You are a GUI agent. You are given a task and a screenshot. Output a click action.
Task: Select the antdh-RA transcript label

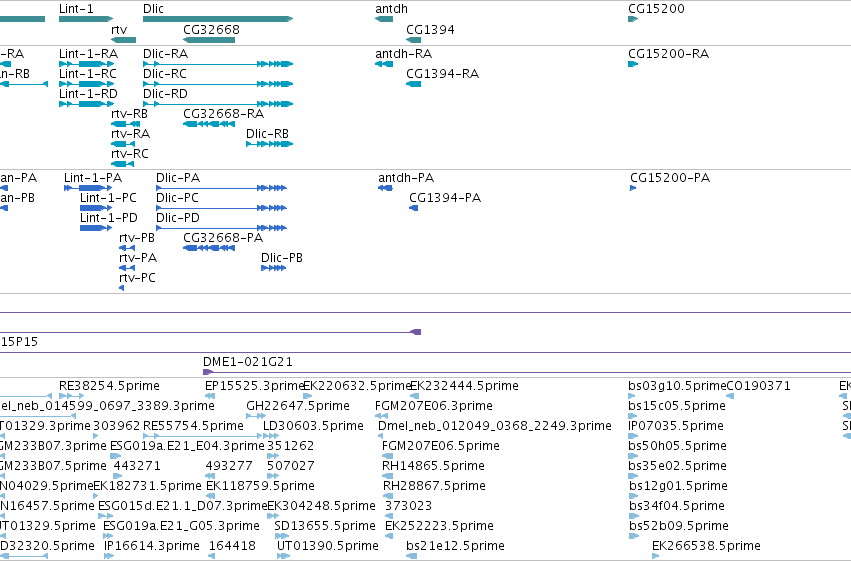[x=403, y=54]
